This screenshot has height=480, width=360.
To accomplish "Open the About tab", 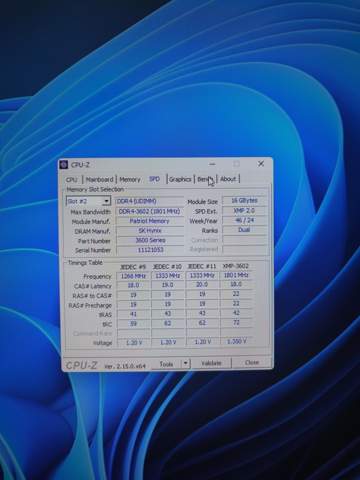I will [228, 179].
